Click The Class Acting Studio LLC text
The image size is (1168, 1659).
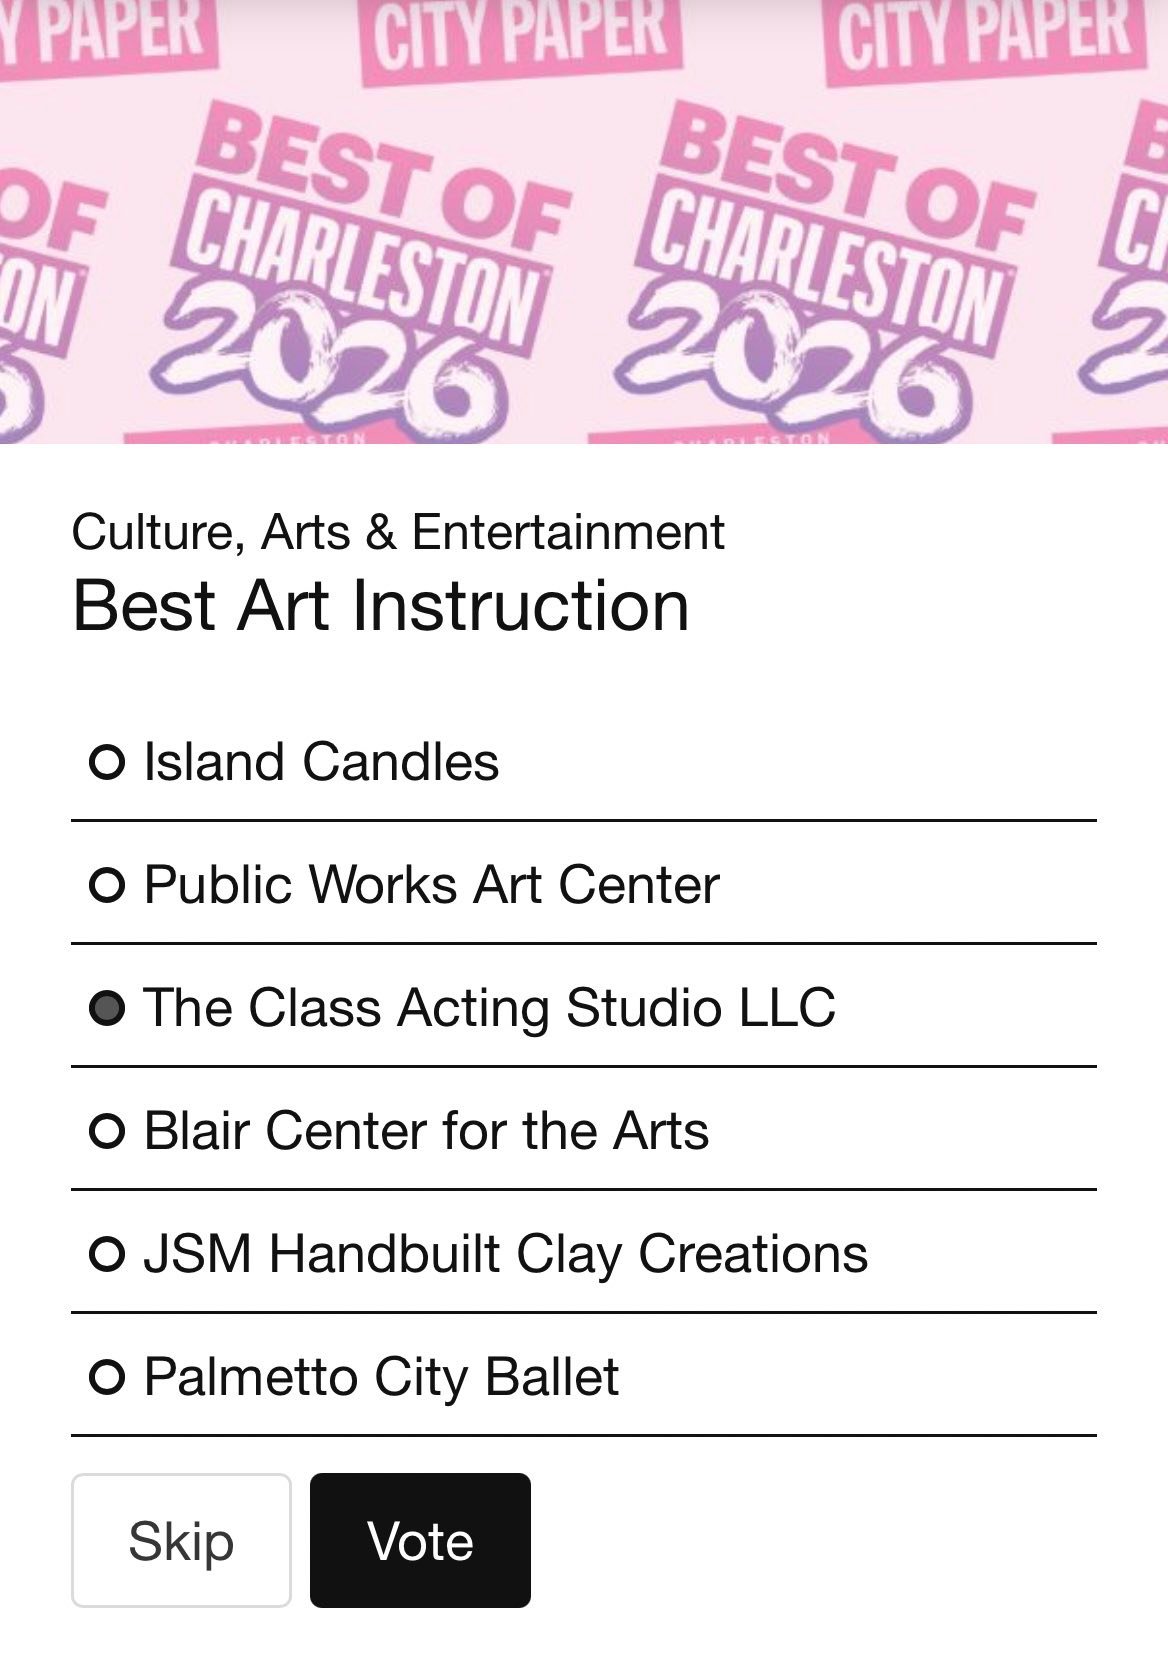pyautogui.click(x=489, y=1008)
